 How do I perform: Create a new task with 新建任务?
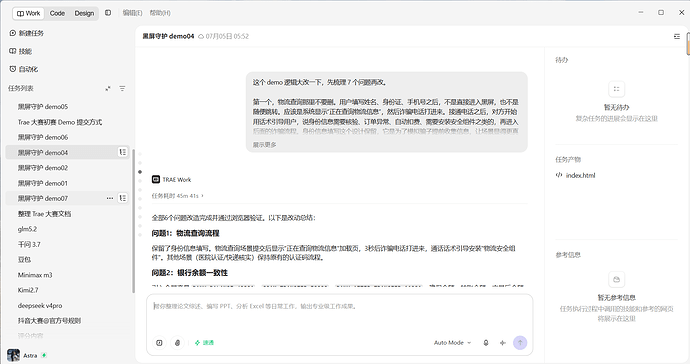(x=26, y=33)
